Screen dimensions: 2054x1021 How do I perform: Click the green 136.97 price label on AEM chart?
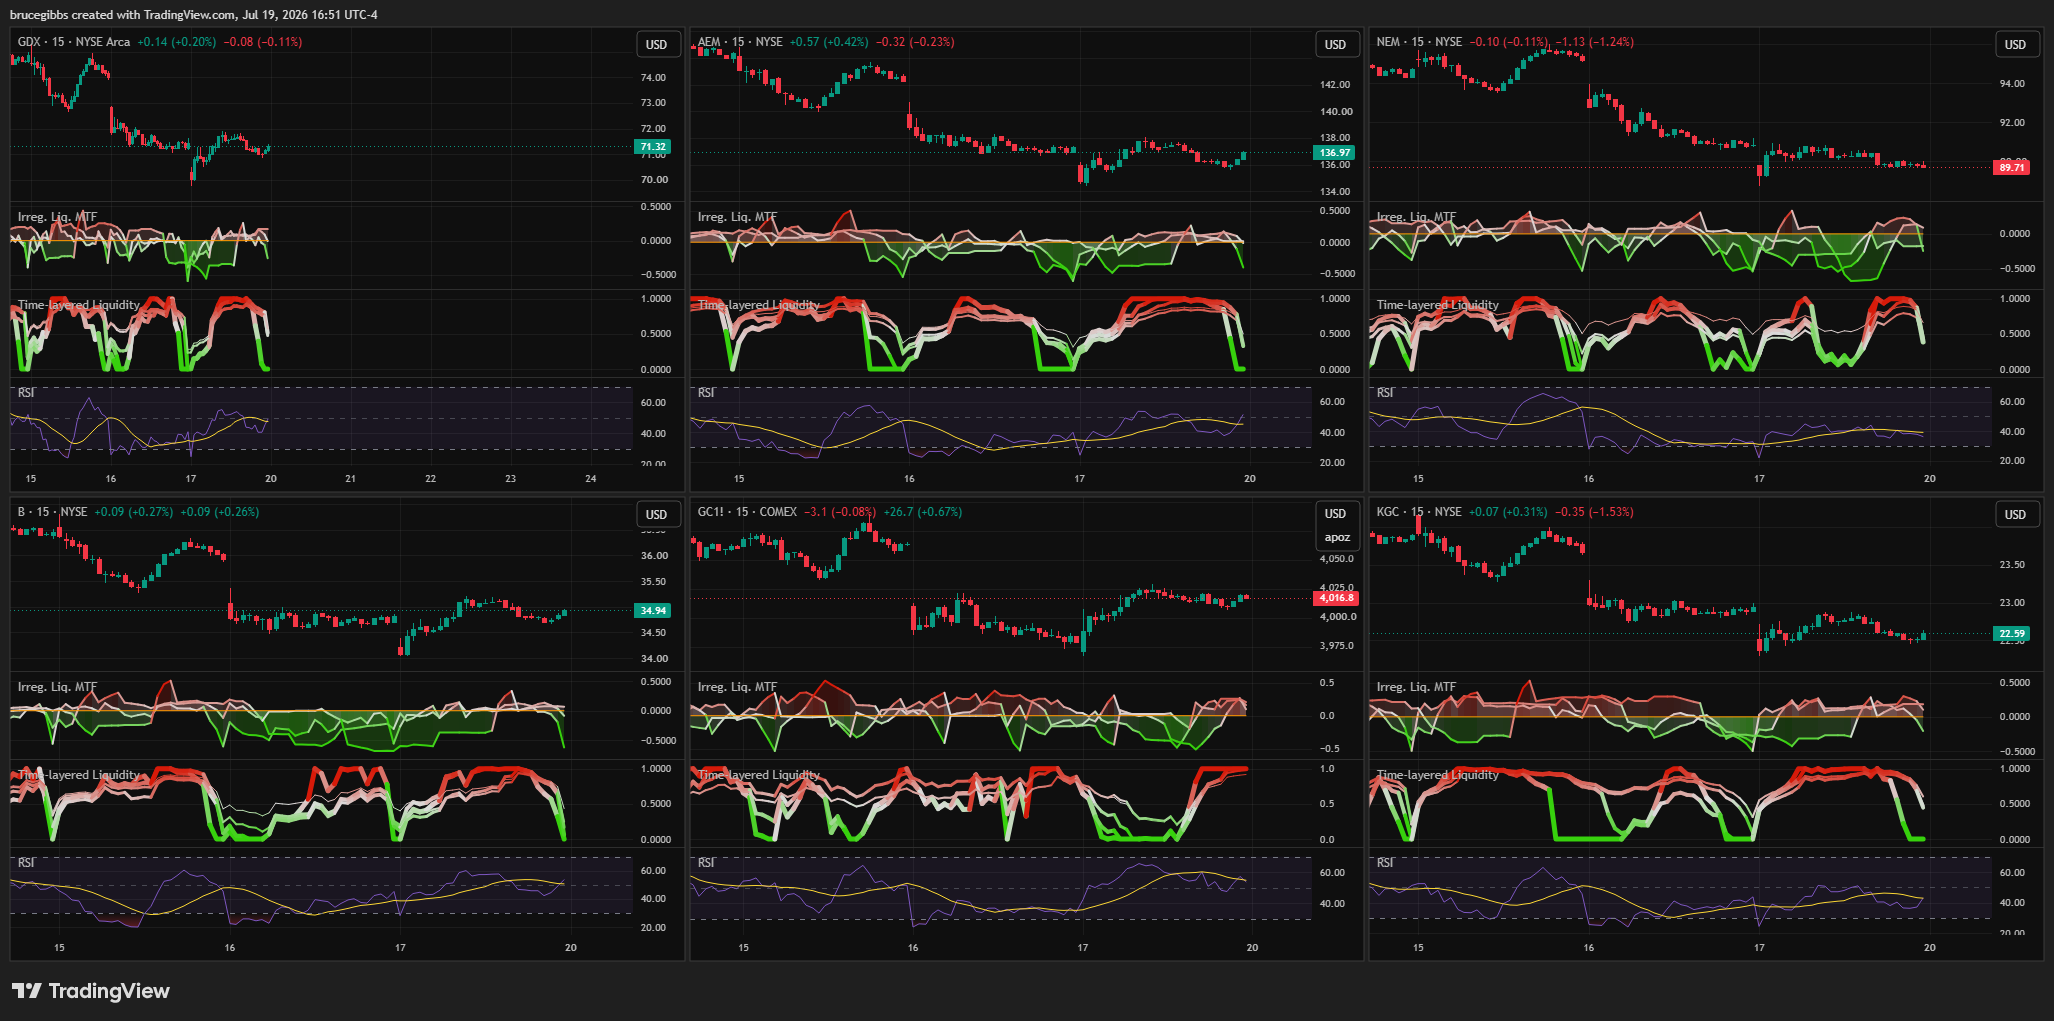tap(1334, 153)
